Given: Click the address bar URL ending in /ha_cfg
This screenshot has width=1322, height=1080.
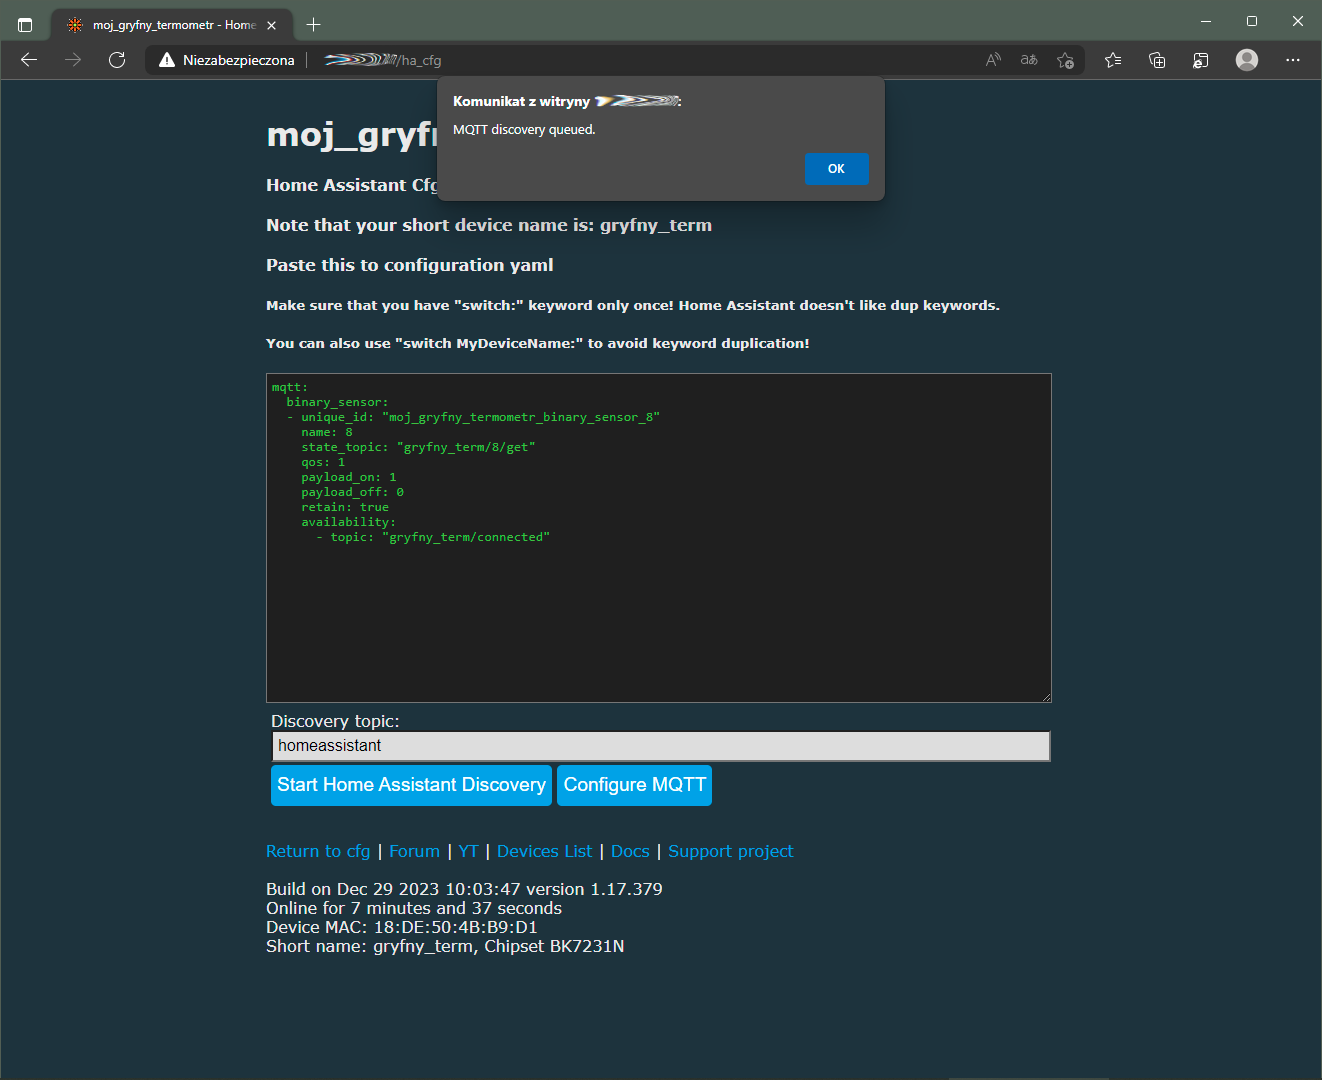Looking at the screenshot, I should 383,60.
